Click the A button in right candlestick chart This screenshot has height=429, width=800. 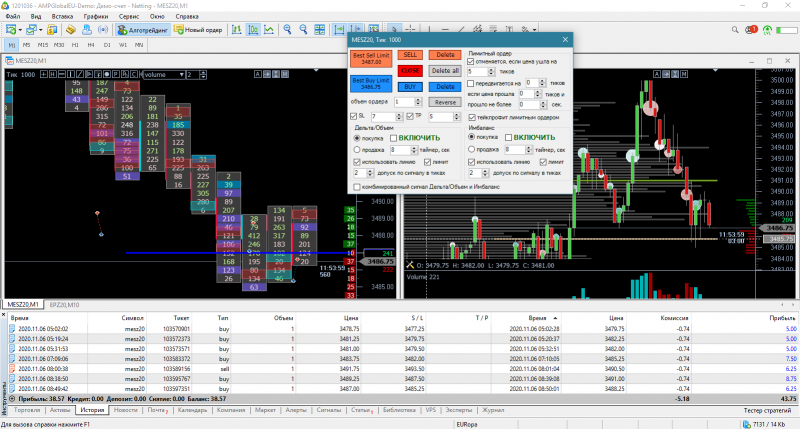[657, 74]
